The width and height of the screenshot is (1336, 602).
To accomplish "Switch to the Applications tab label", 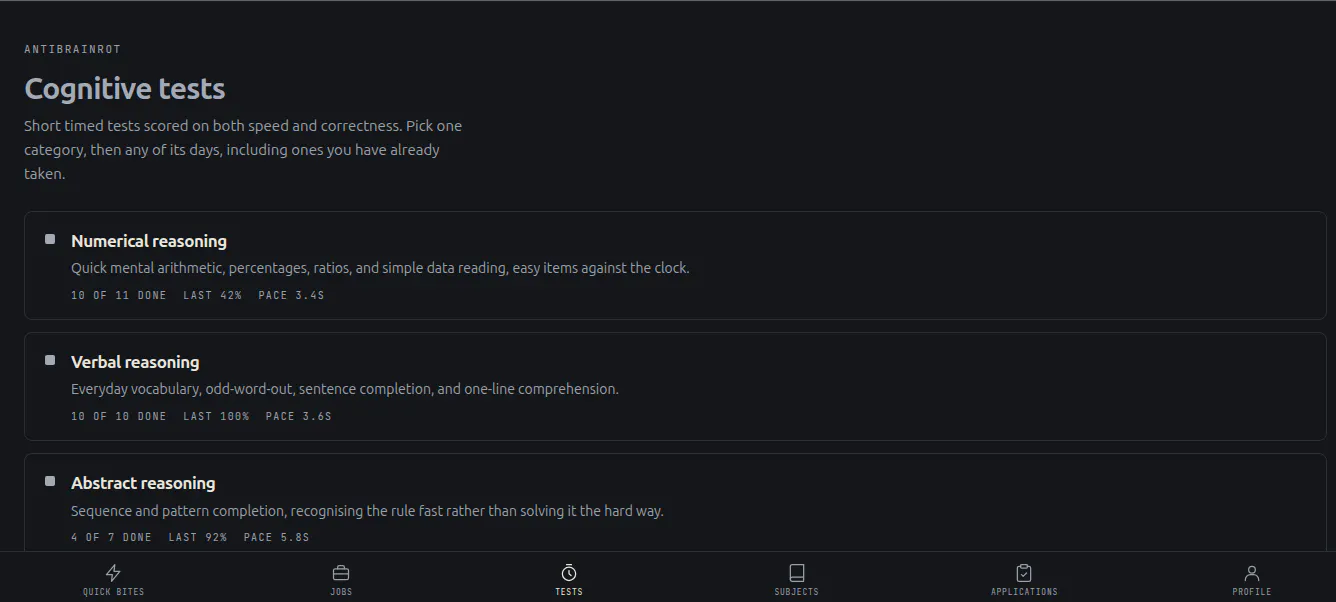I will tap(1024, 592).
